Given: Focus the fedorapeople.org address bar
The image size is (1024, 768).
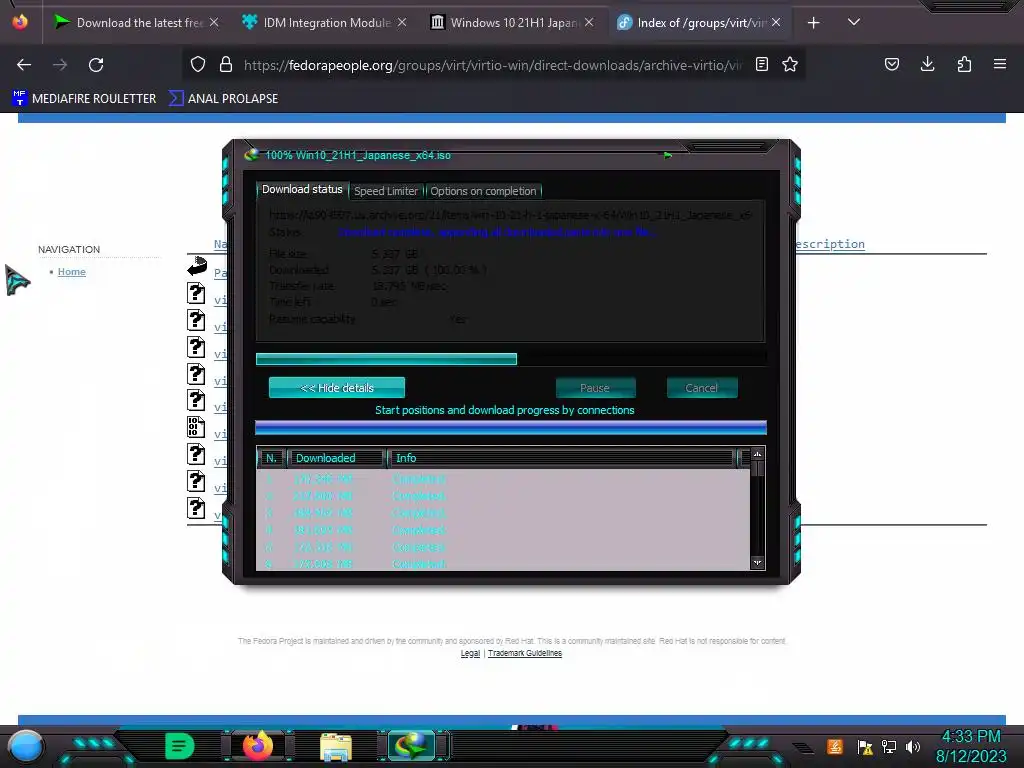Looking at the screenshot, I should pyautogui.click(x=492, y=65).
